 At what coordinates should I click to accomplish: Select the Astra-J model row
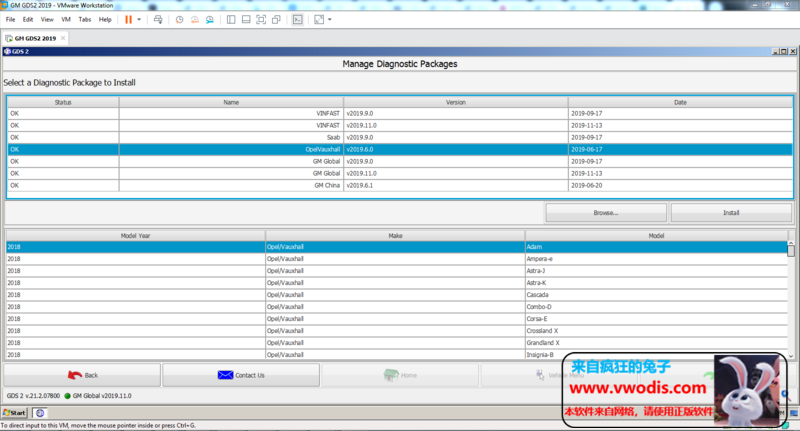396,271
